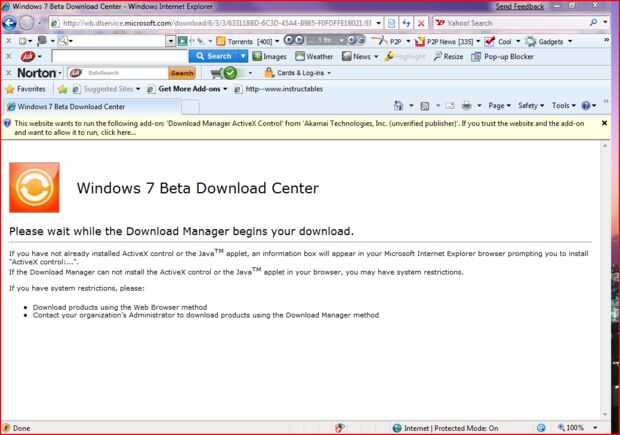620x435 pixels.
Task: Click the heading 'Windows 7 Beta Download Center'
Action: coord(197,188)
